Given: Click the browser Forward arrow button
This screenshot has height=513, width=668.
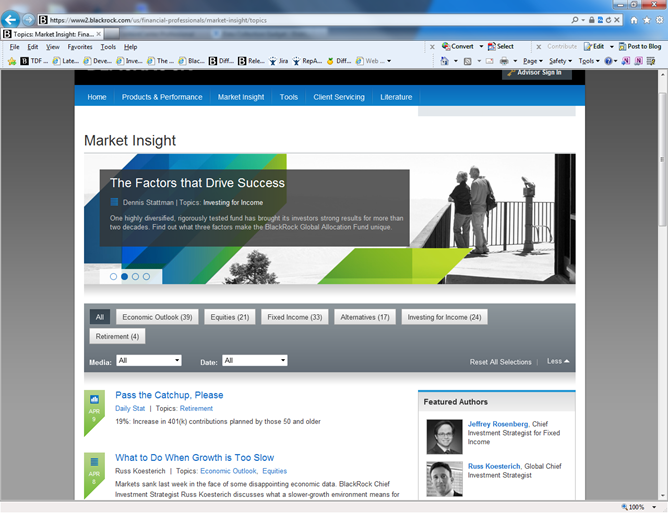Looking at the screenshot, I should (x=28, y=20).
